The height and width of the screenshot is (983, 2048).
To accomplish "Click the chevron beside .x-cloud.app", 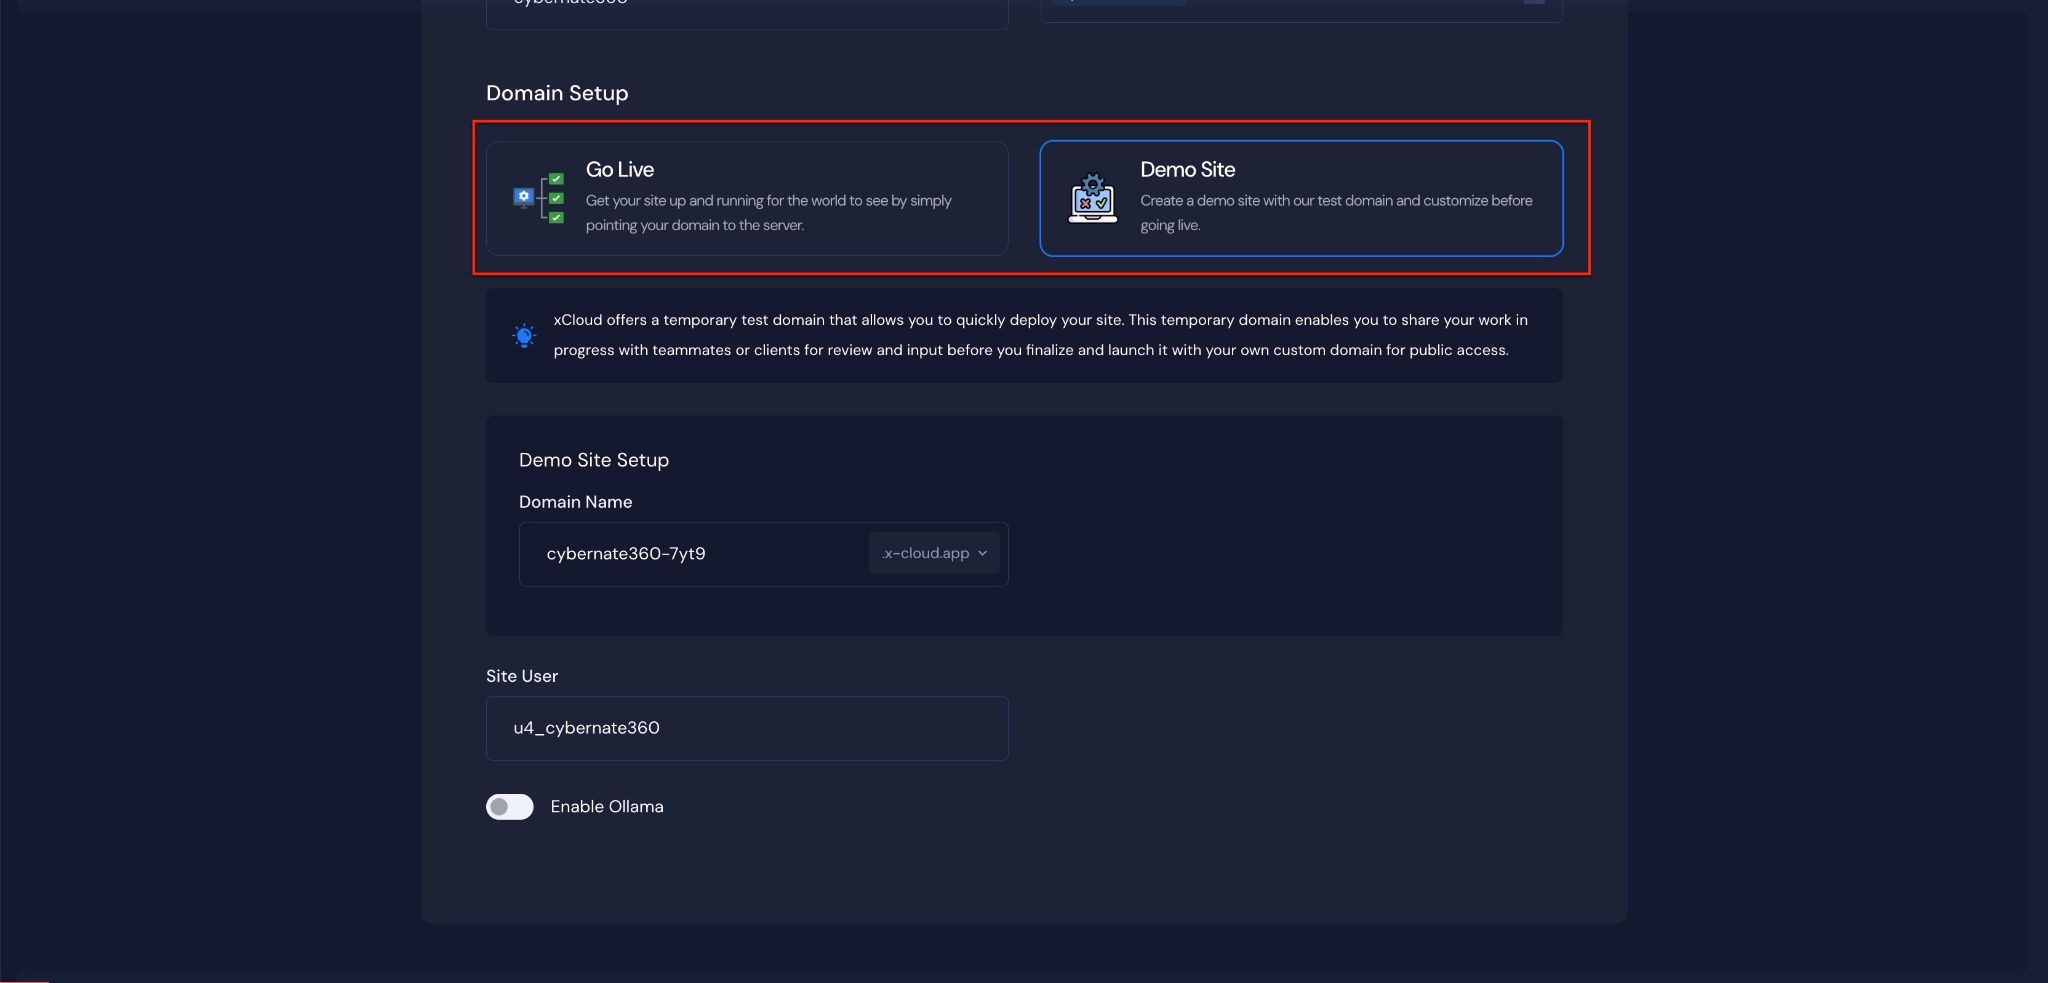I will coord(982,554).
